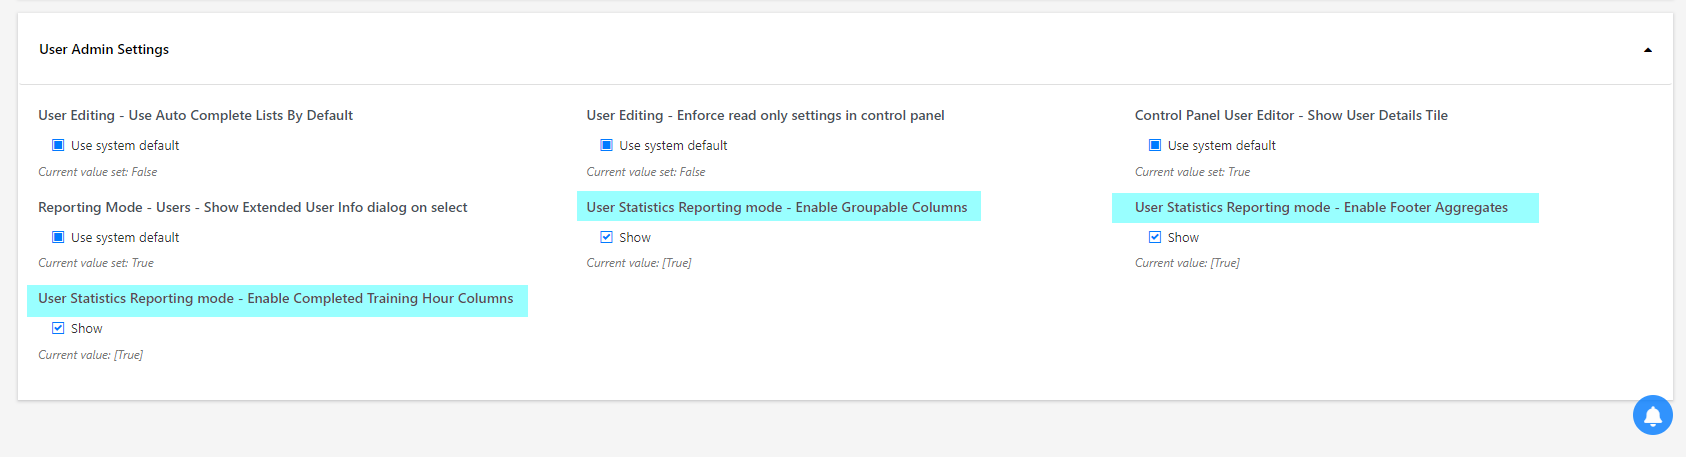Viewport: 1686px width, 457px height.
Task: Uncheck Show checkbox for Completed Training Hour Columns
Action: click(x=58, y=328)
